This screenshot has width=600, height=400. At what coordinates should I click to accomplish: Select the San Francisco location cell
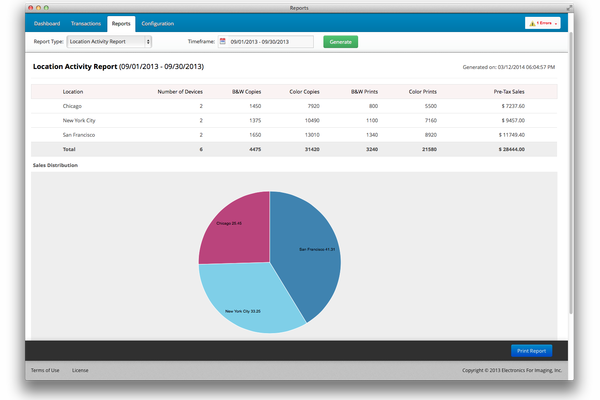[x=79, y=135]
